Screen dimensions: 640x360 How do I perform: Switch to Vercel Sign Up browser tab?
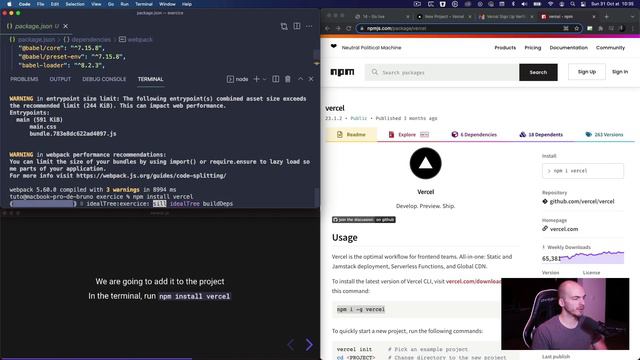point(505,17)
